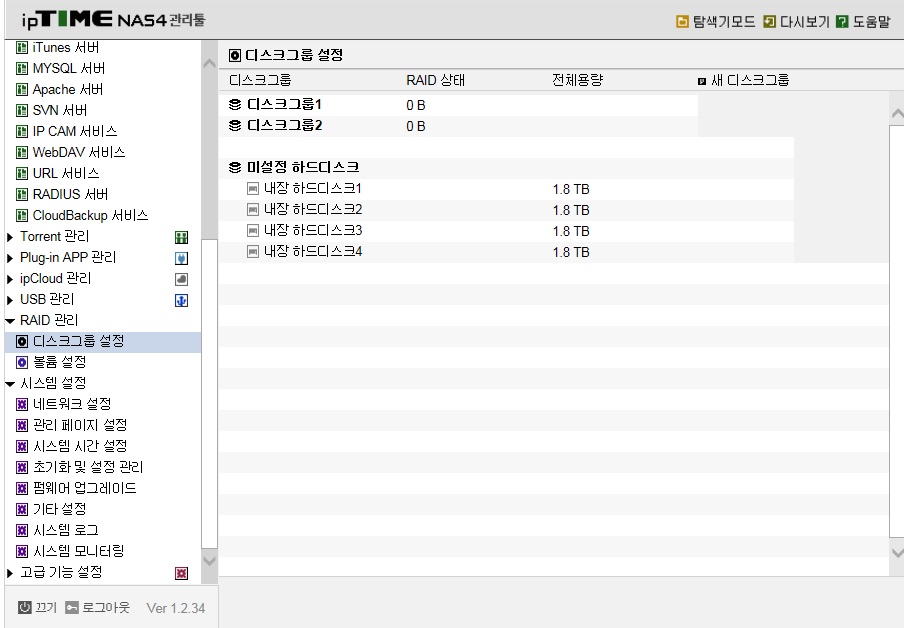Select 펌웨어 업그레이드 menu entry
904x628 pixels.
(84, 488)
